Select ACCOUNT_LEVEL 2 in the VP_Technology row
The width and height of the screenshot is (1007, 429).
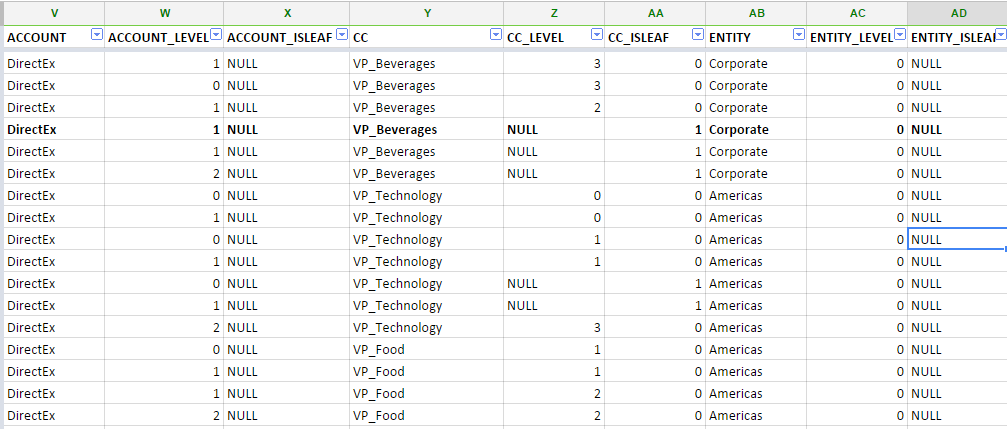point(164,327)
